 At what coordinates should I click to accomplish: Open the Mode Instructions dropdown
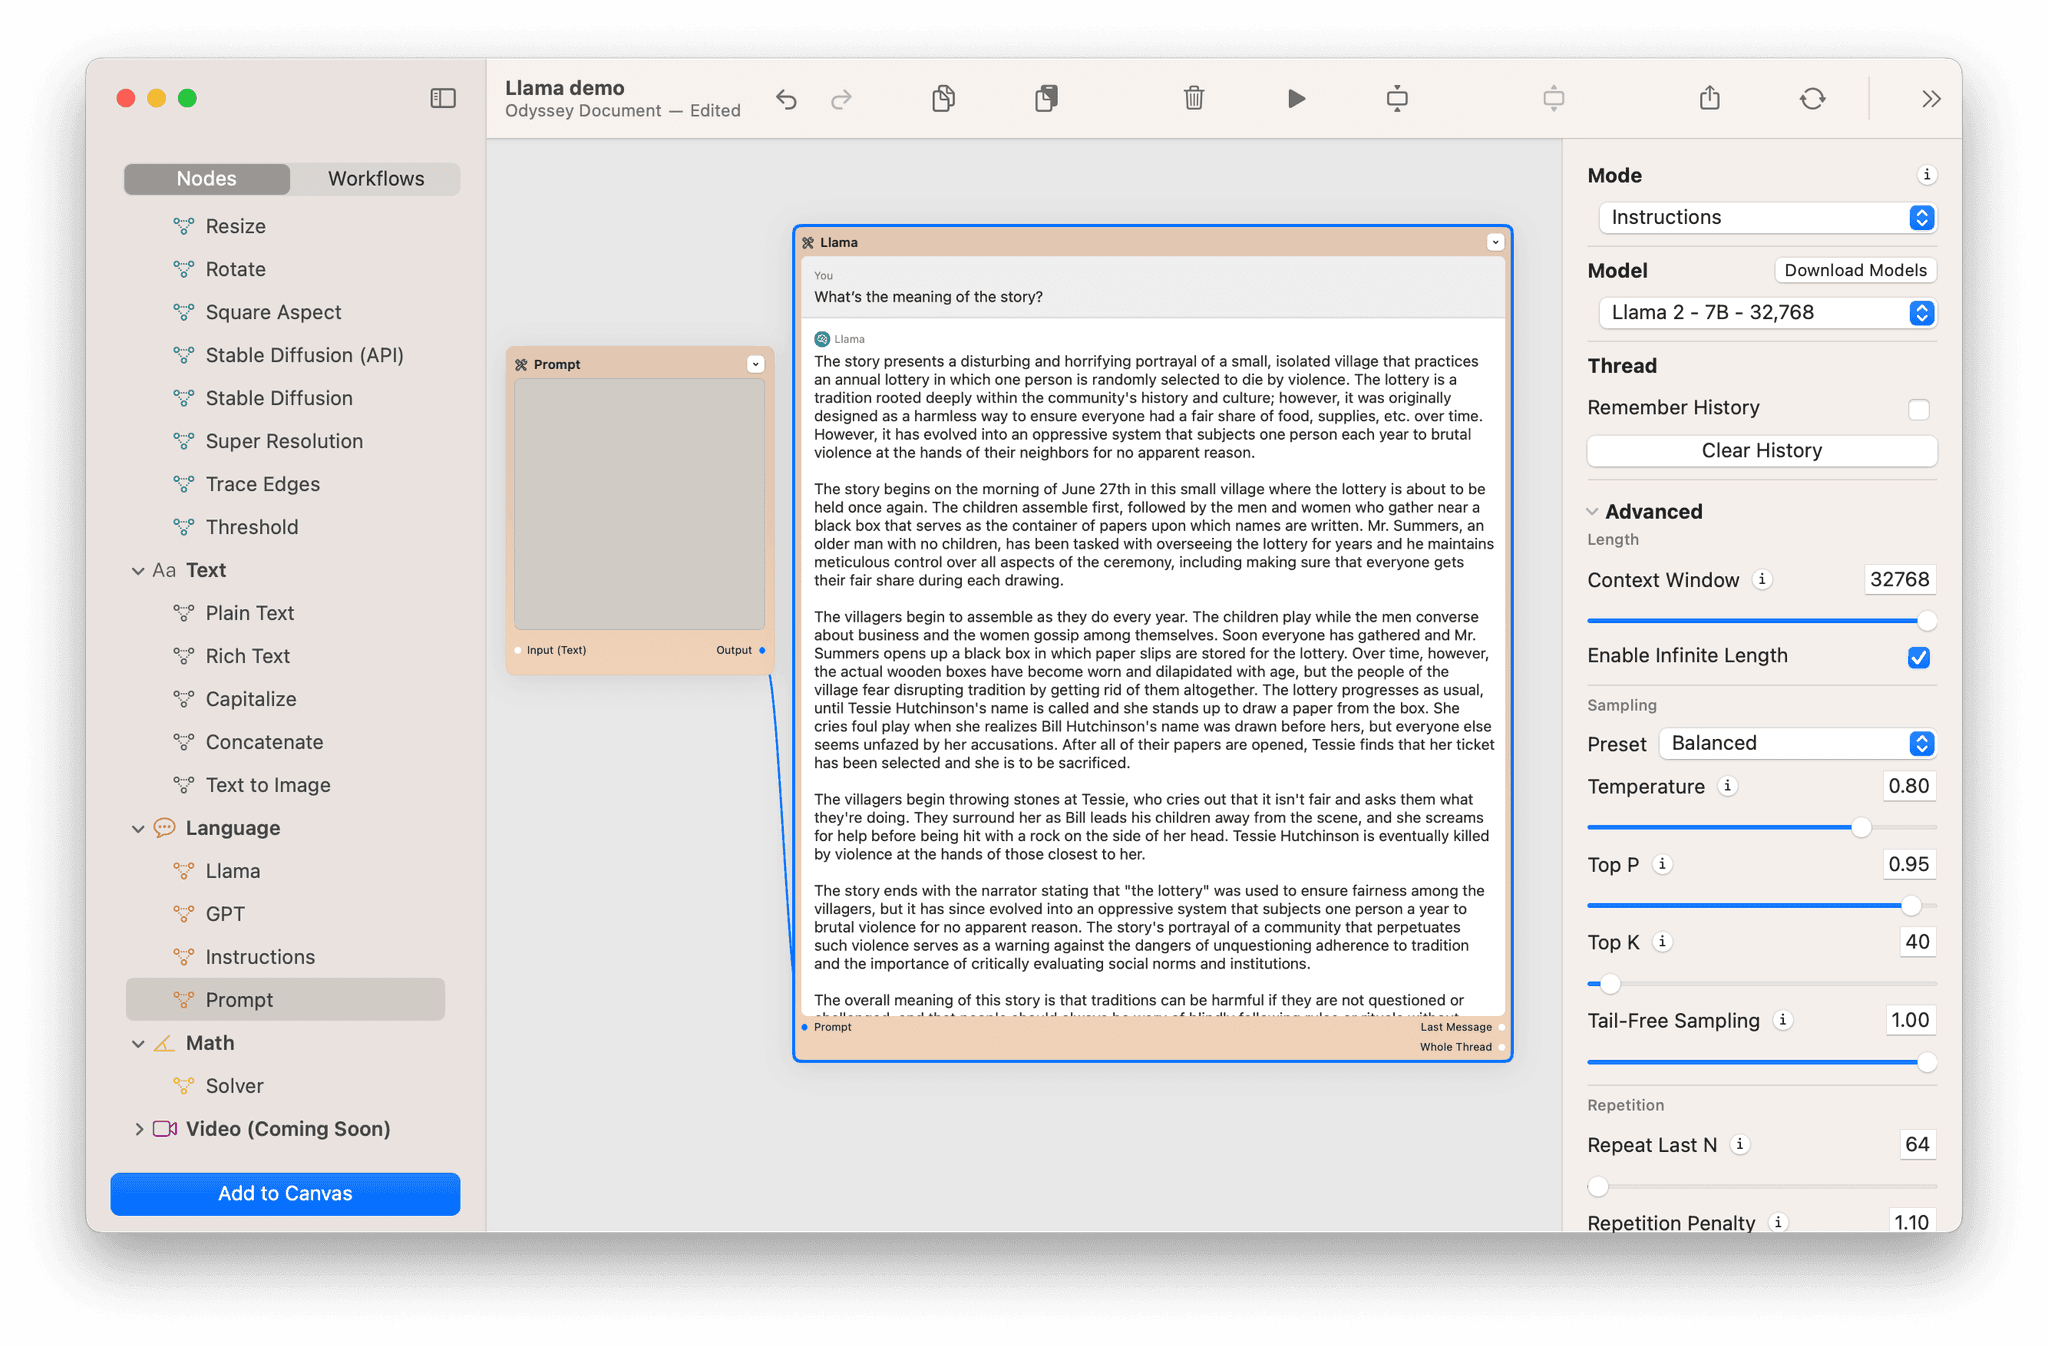(1767, 218)
